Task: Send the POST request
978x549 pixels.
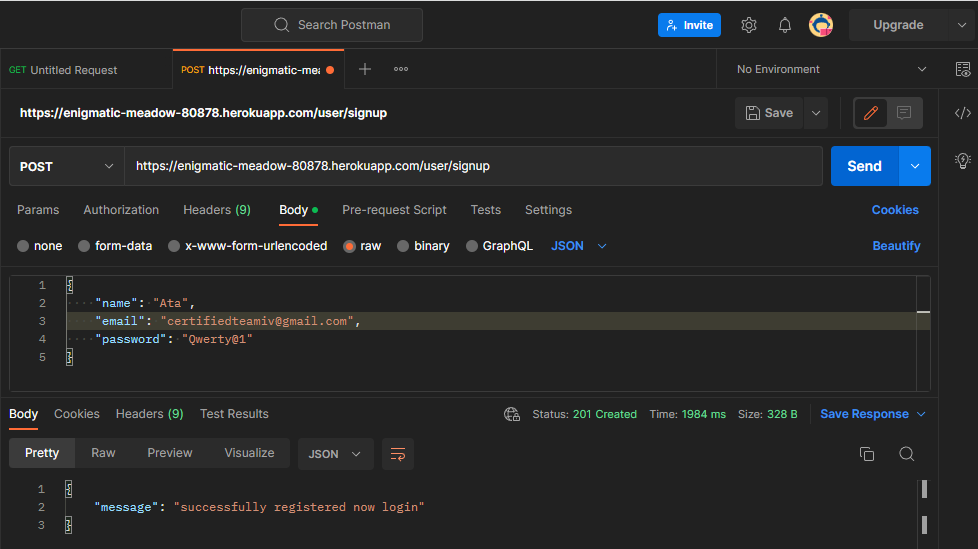Action: click(864, 166)
